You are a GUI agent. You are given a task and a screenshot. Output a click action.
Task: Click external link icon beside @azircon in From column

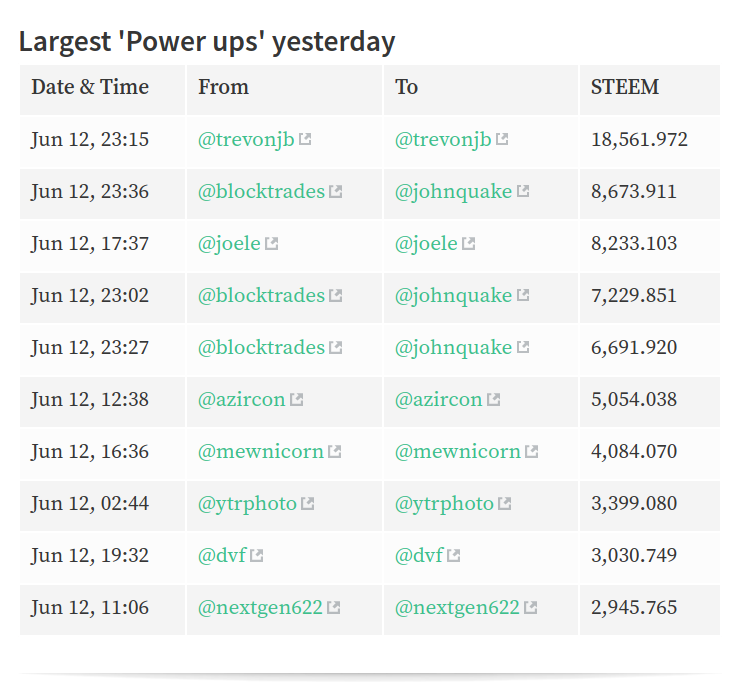(x=297, y=400)
